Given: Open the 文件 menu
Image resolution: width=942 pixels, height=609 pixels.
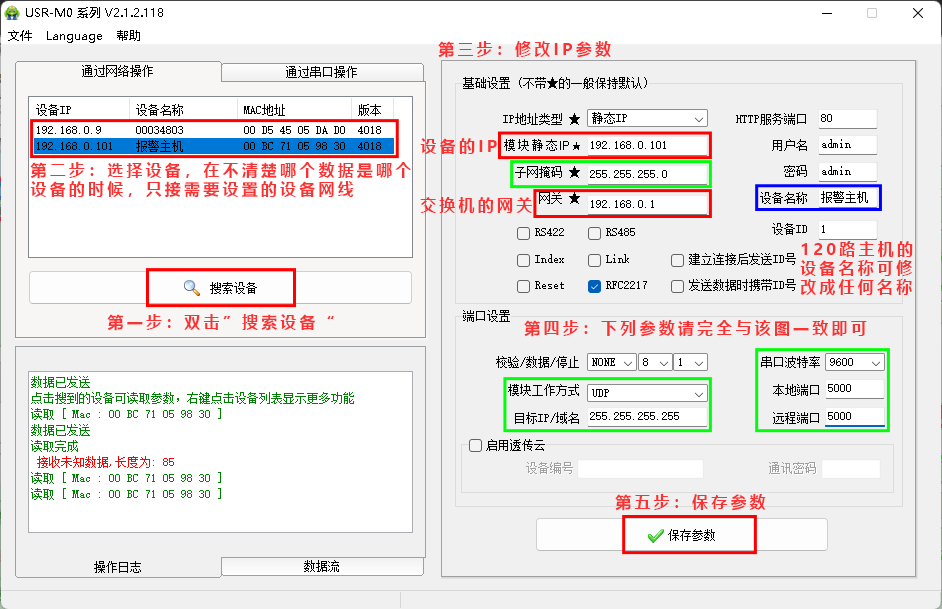Looking at the screenshot, I should coord(20,36).
